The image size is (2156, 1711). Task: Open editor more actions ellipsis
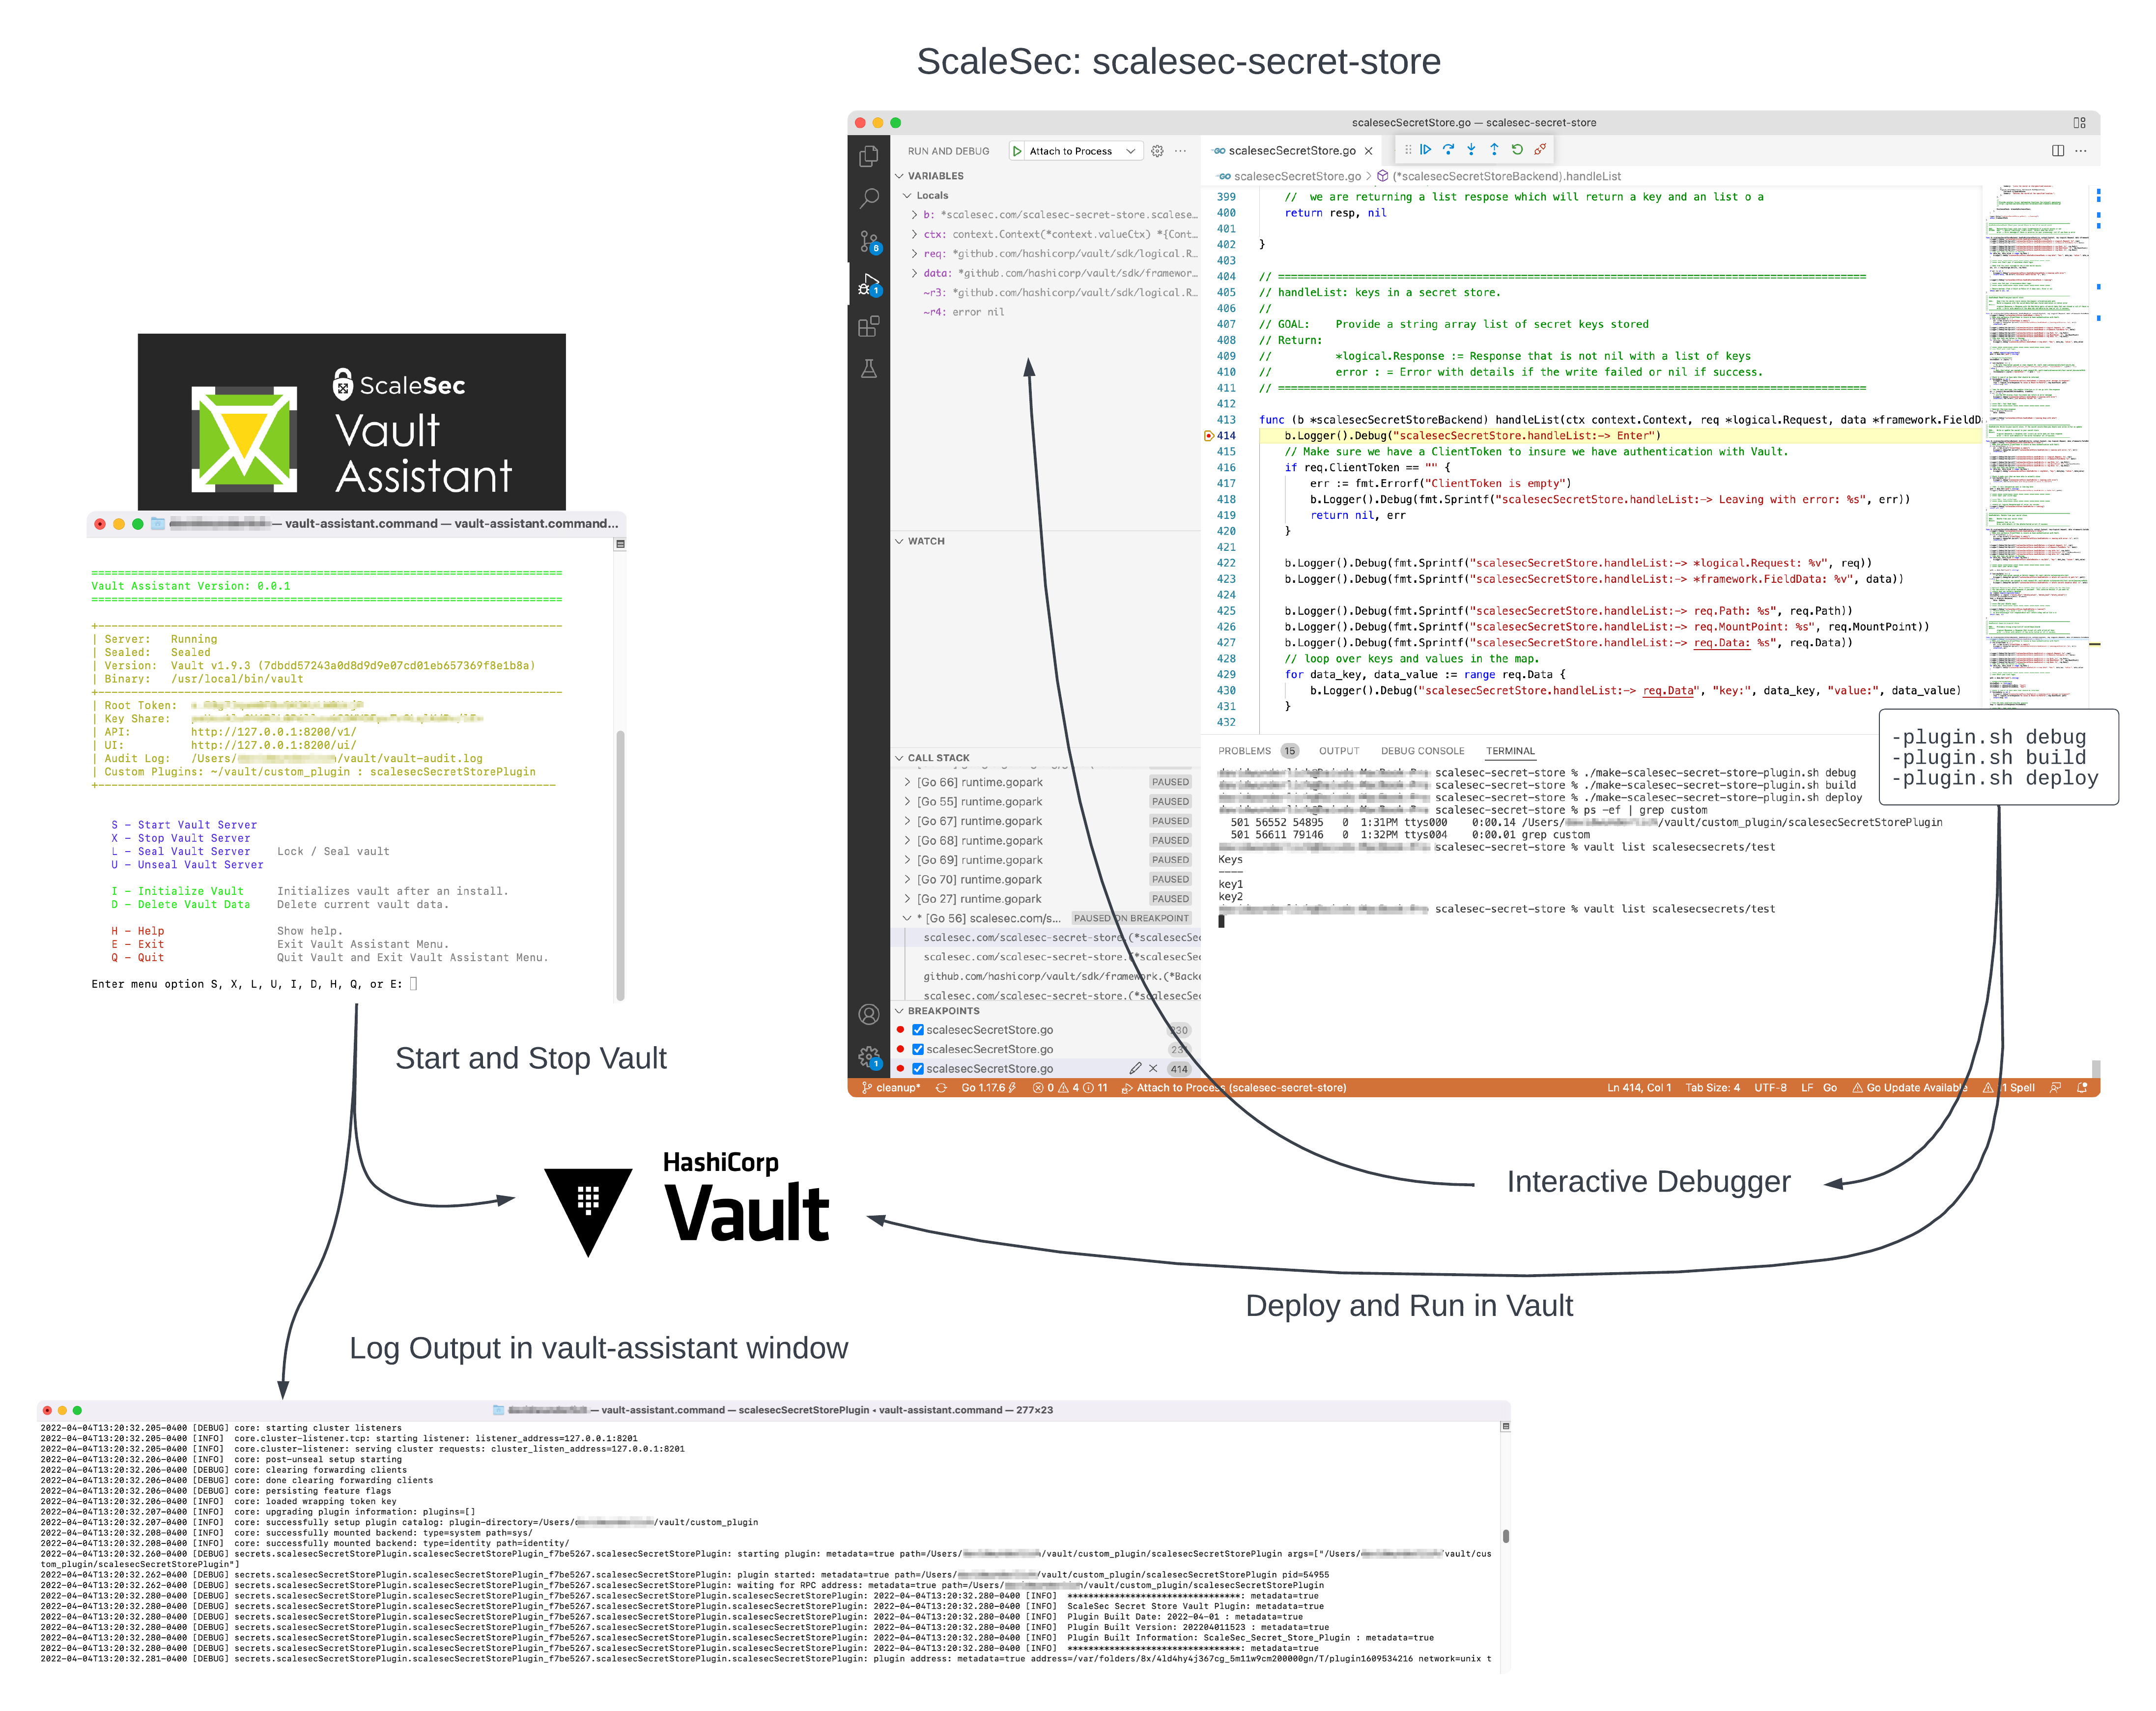point(2081,151)
